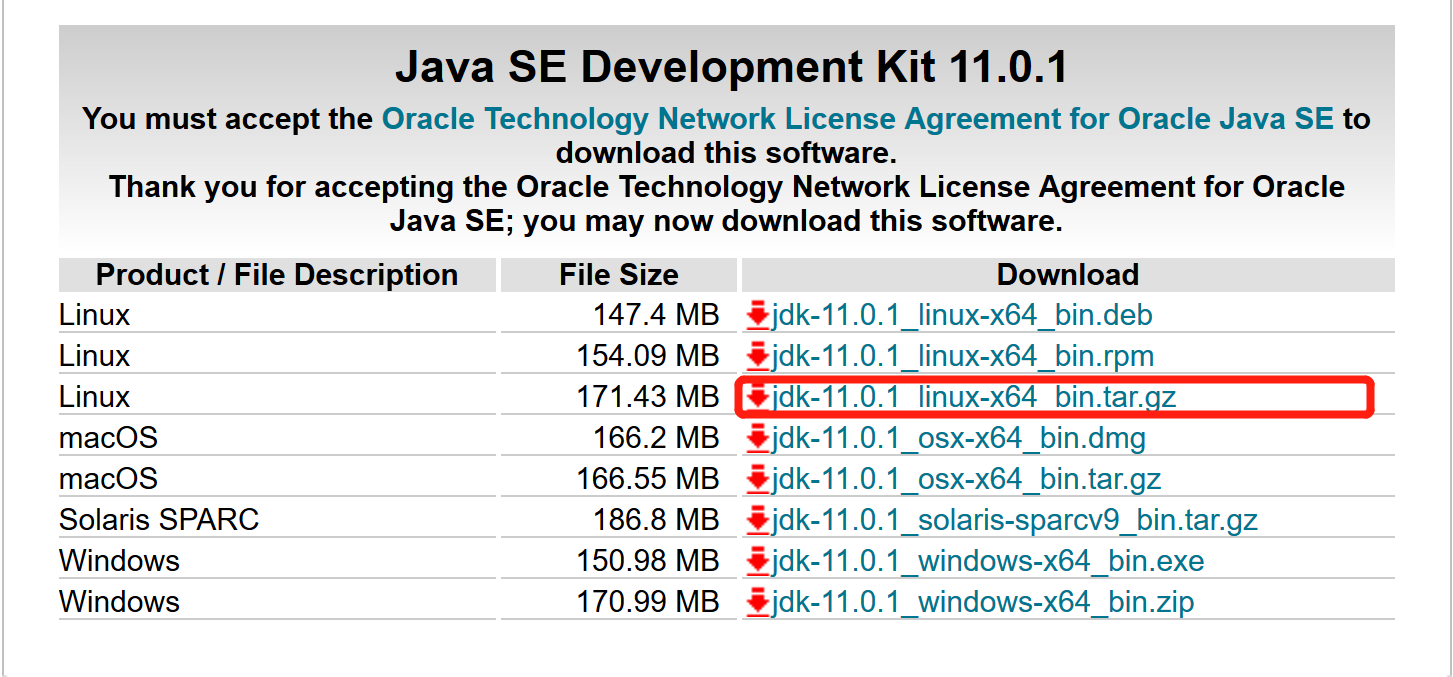
Task: Select the 171.43 MB file size cell
Action: click(x=619, y=398)
